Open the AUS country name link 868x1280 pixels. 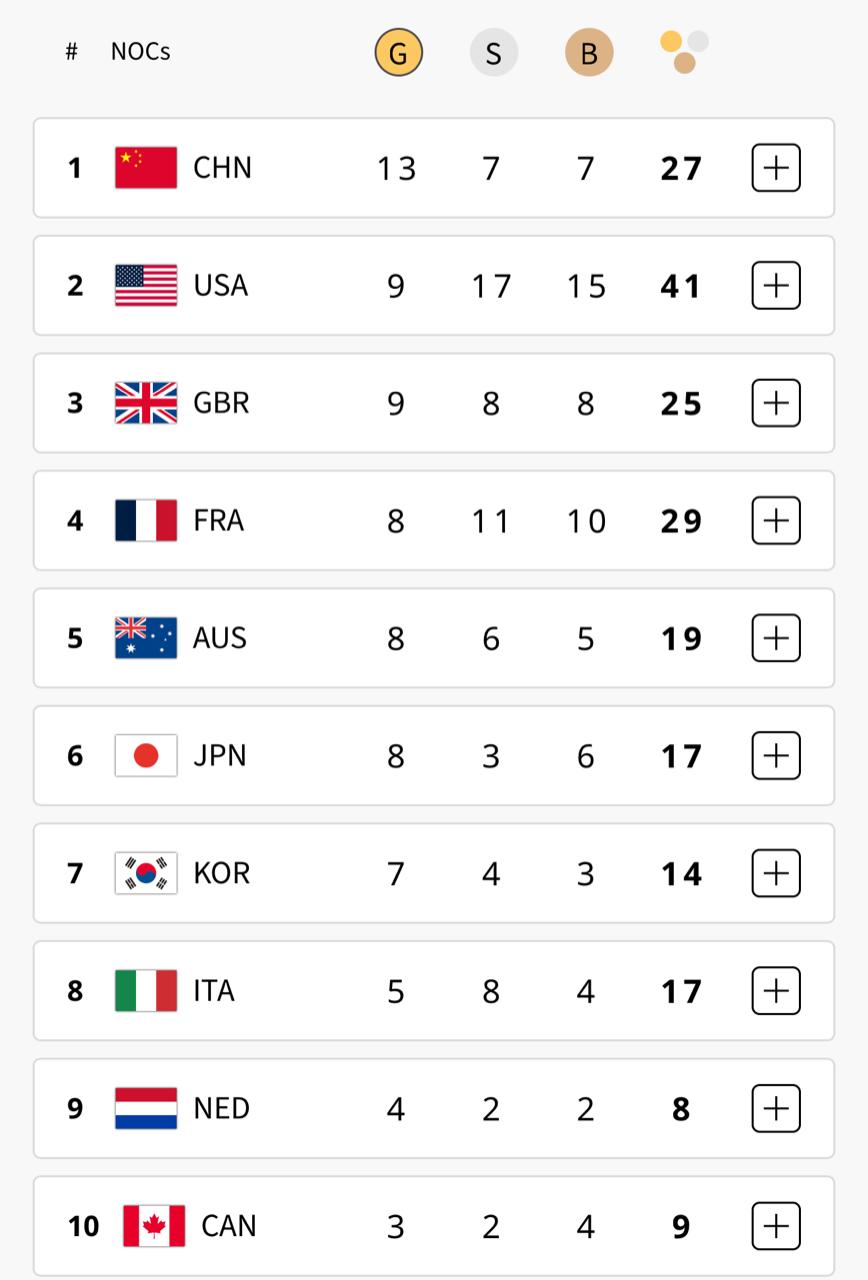point(220,638)
